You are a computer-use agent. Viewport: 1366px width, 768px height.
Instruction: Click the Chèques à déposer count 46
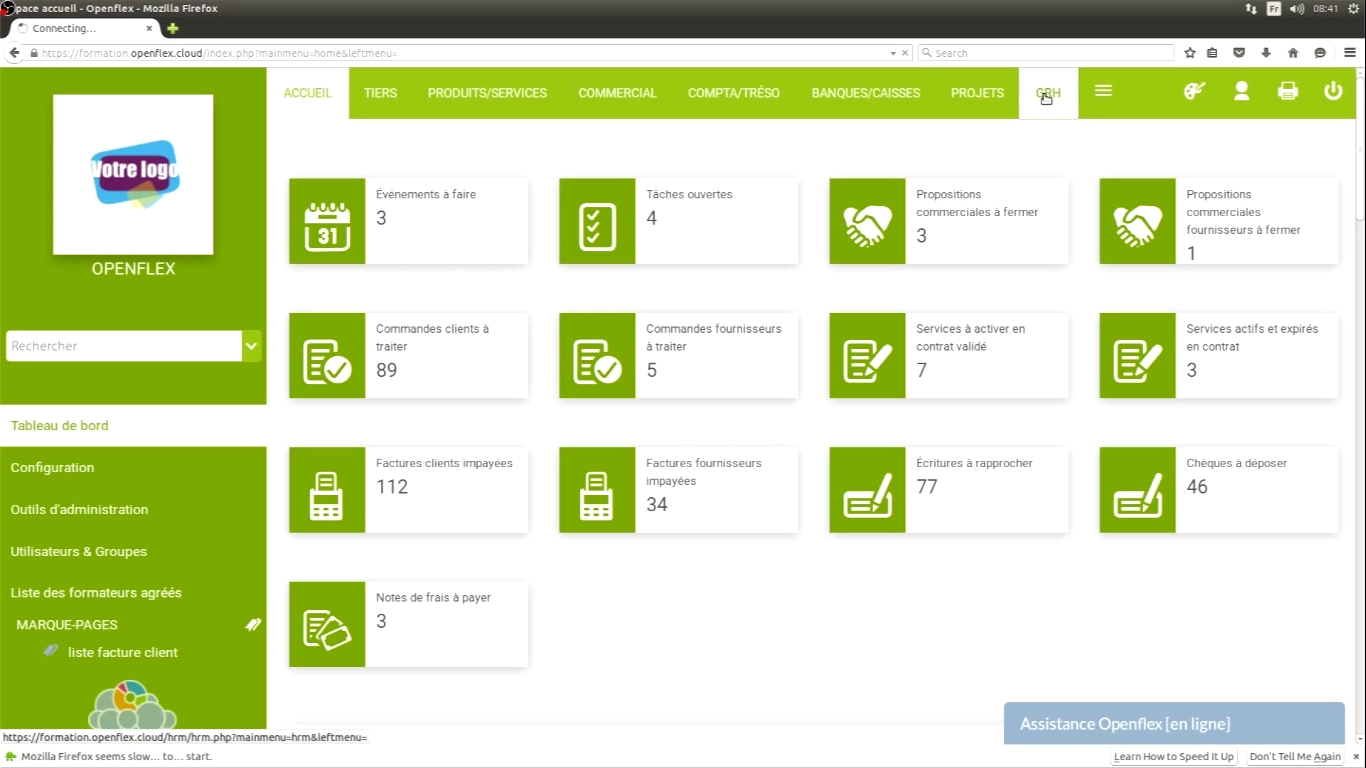pyautogui.click(x=1197, y=487)
